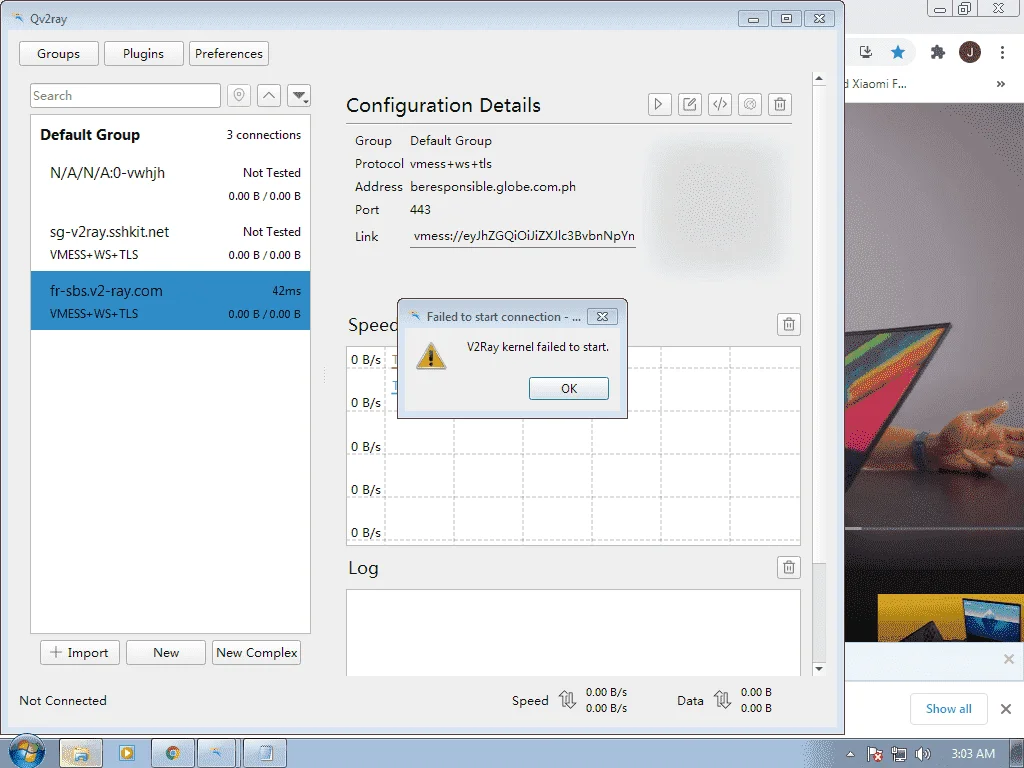The height and width of the screenshot is (768, 1024).
Task: Edit connection as JSON code icon
Action: (720, 104)
